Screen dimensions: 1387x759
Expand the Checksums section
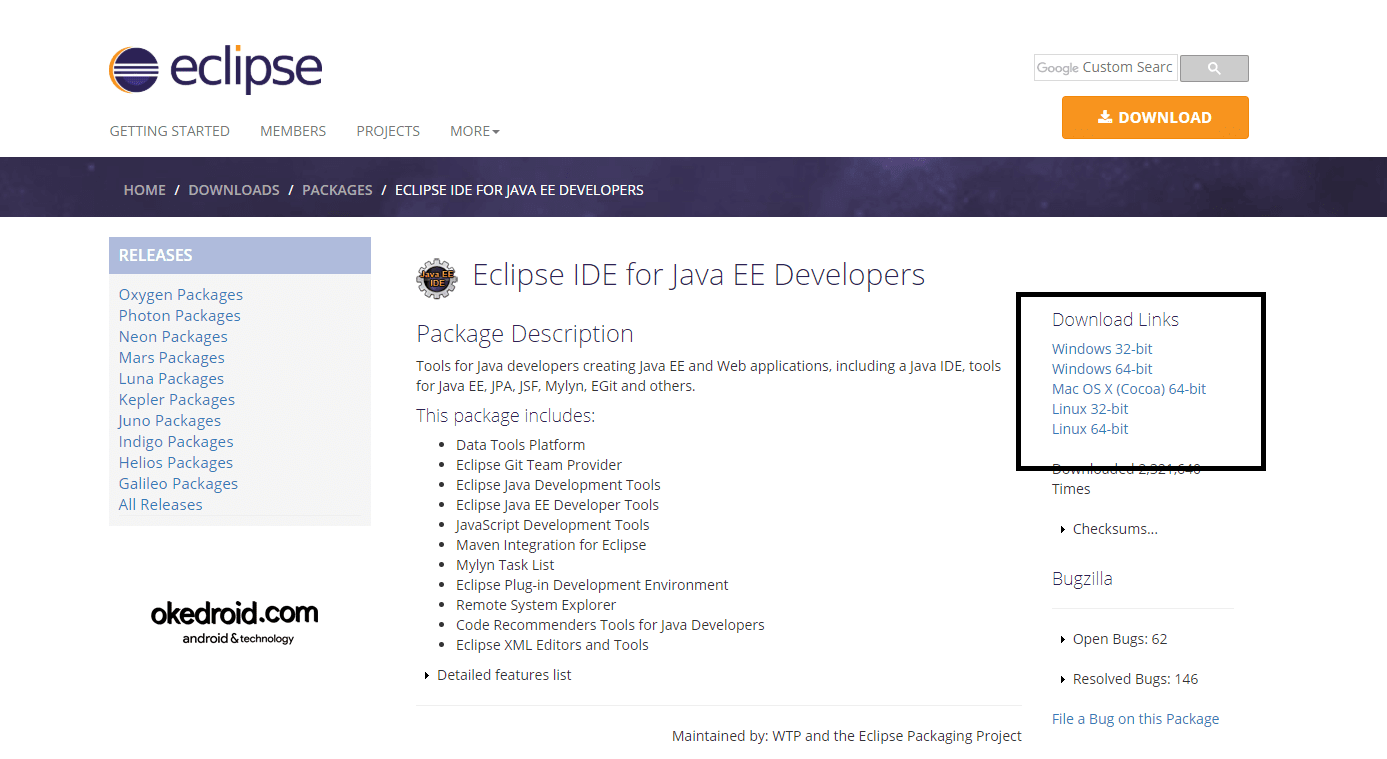pyautogui.click(x=1109, y=529)
